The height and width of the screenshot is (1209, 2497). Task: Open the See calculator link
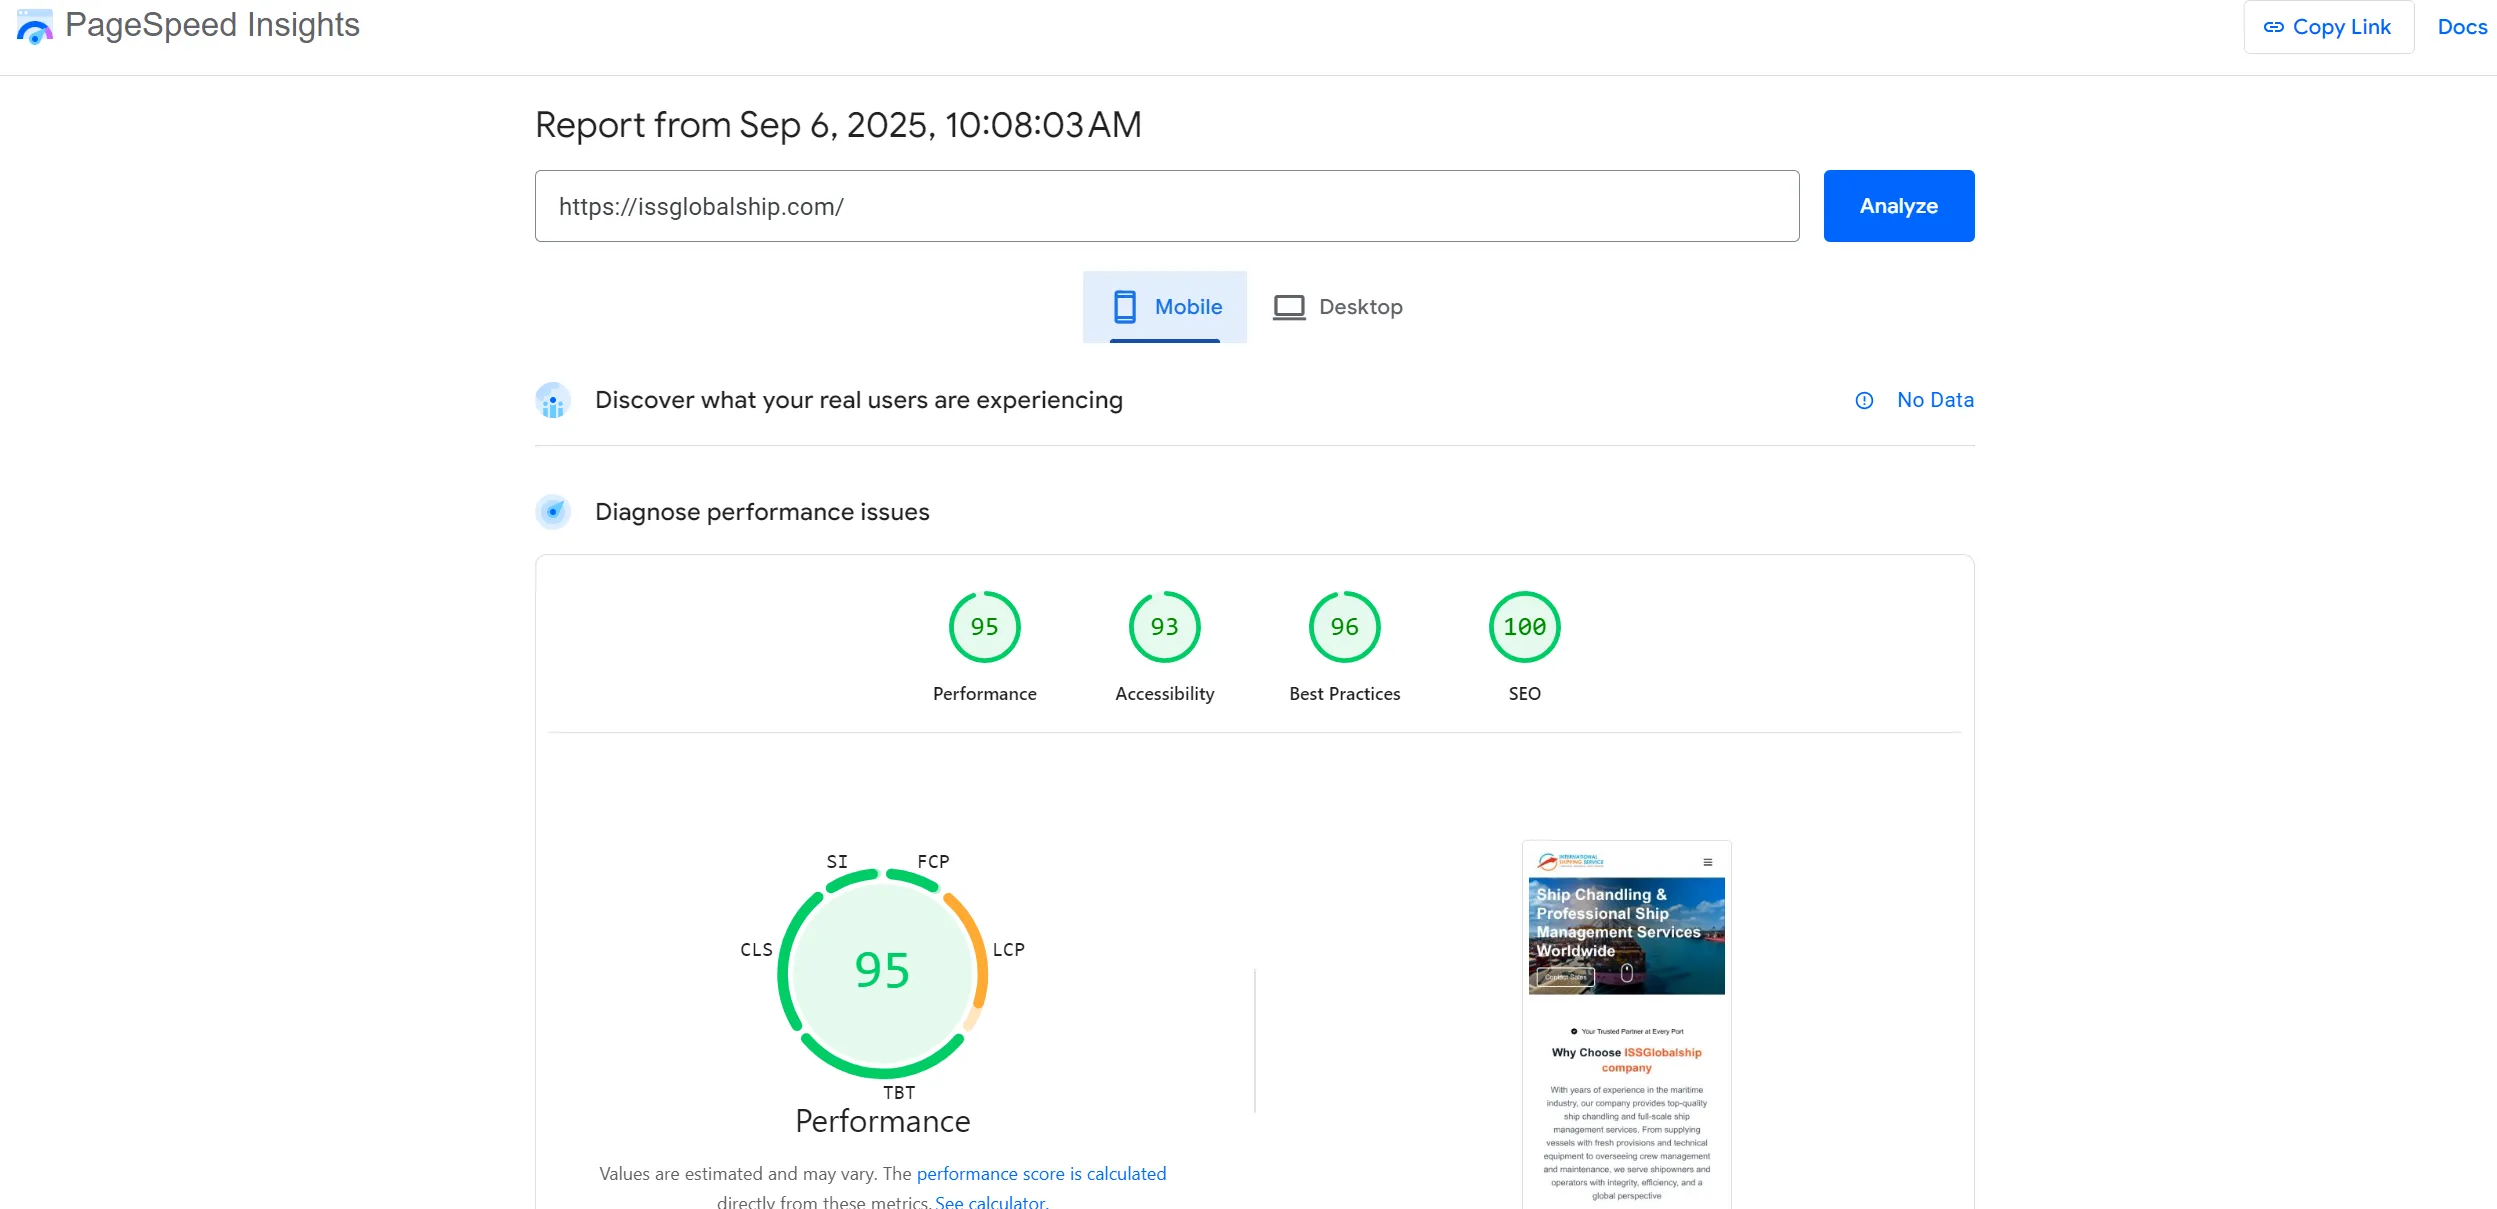click(x=990, y=1201)
